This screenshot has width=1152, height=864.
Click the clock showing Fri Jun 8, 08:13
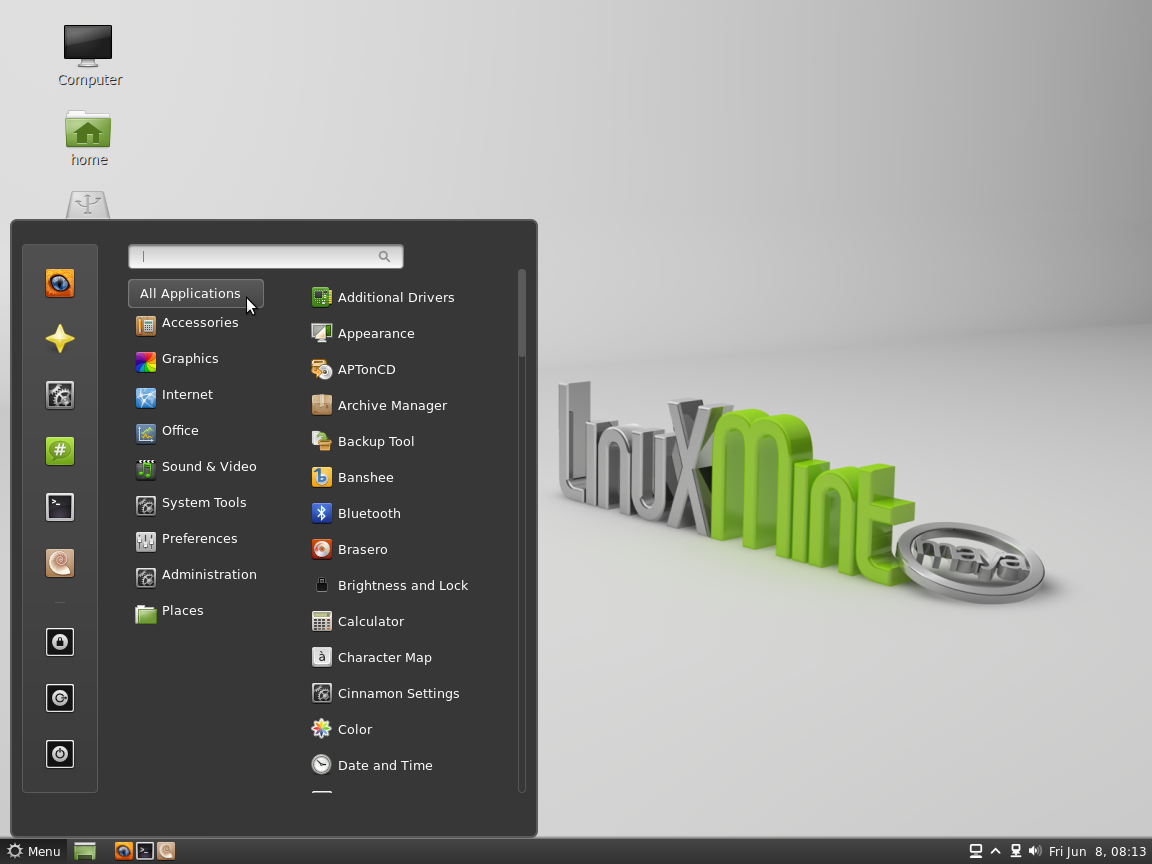point(1097,852)
